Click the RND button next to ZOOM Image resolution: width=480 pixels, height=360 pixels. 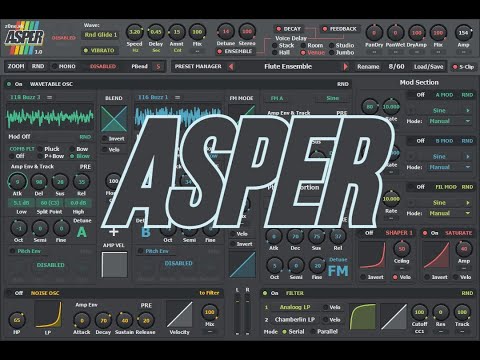pos(38,66)
